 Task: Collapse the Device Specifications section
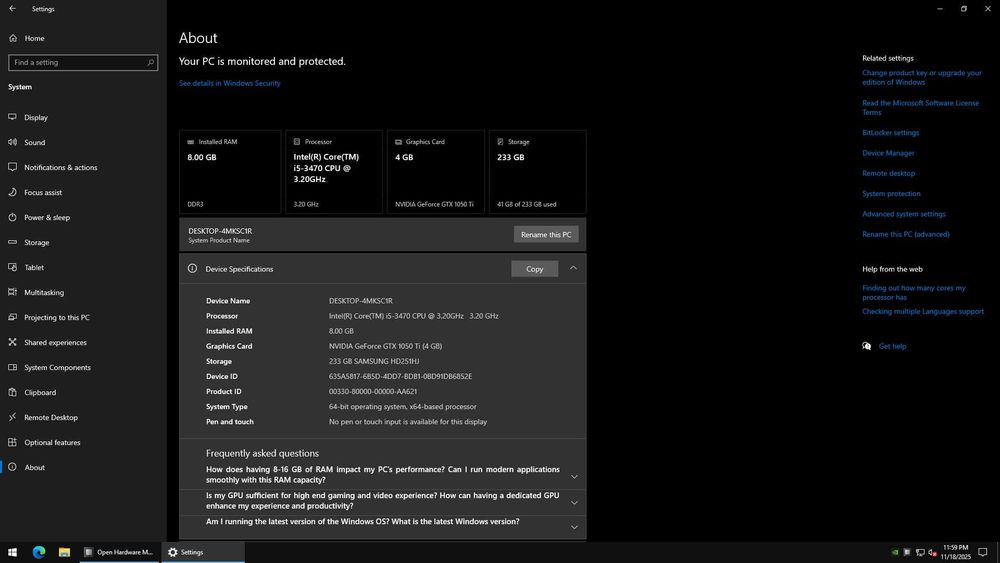[573, 268]
